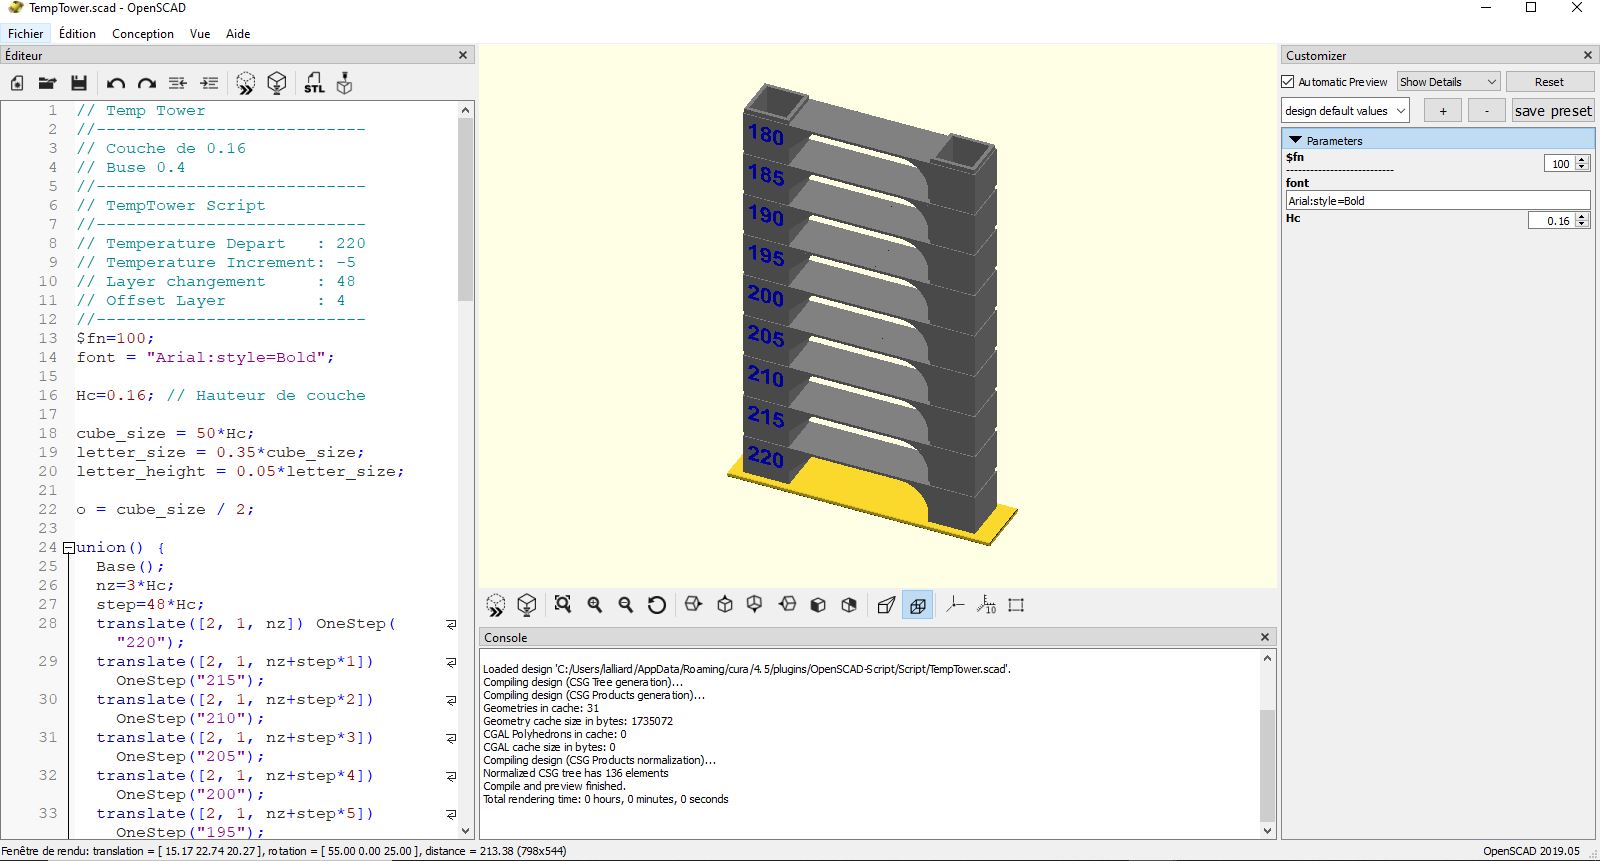Close the Console panel
This screenshot has width=1600, height=861.
(1265, 637)
